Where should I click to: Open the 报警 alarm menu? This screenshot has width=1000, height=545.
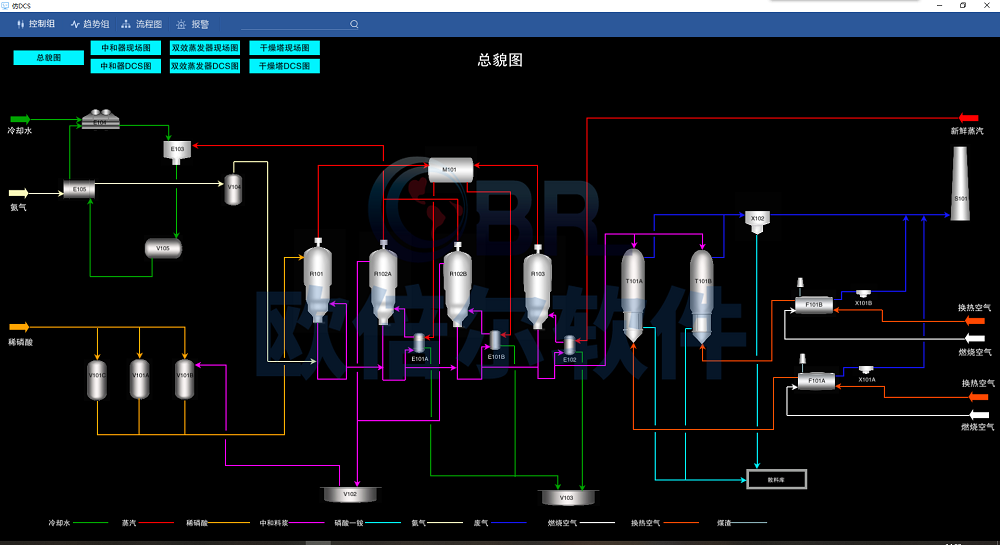(x=193, y=24)
